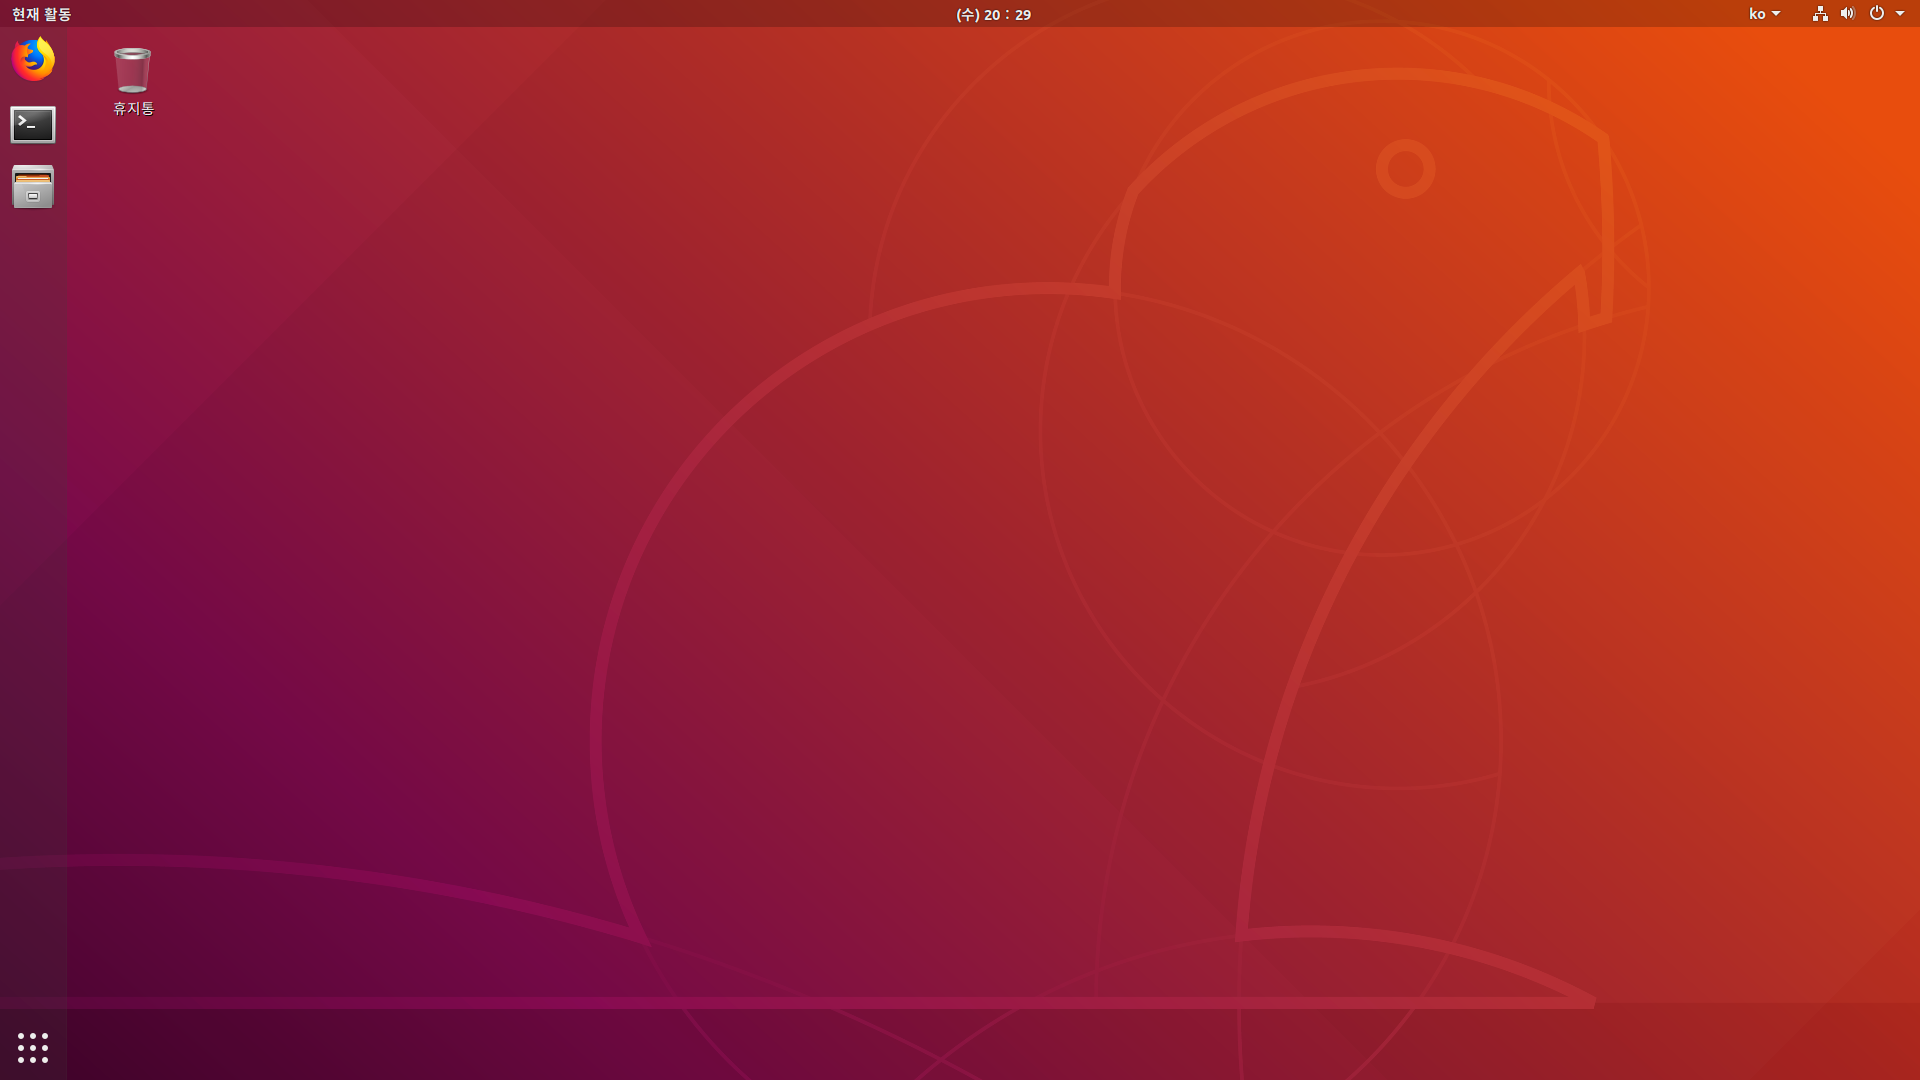Click the beaver's eye circle on wallpaper
The width and height of the screenshot is (1920, 1080).
pos(1405,169)
